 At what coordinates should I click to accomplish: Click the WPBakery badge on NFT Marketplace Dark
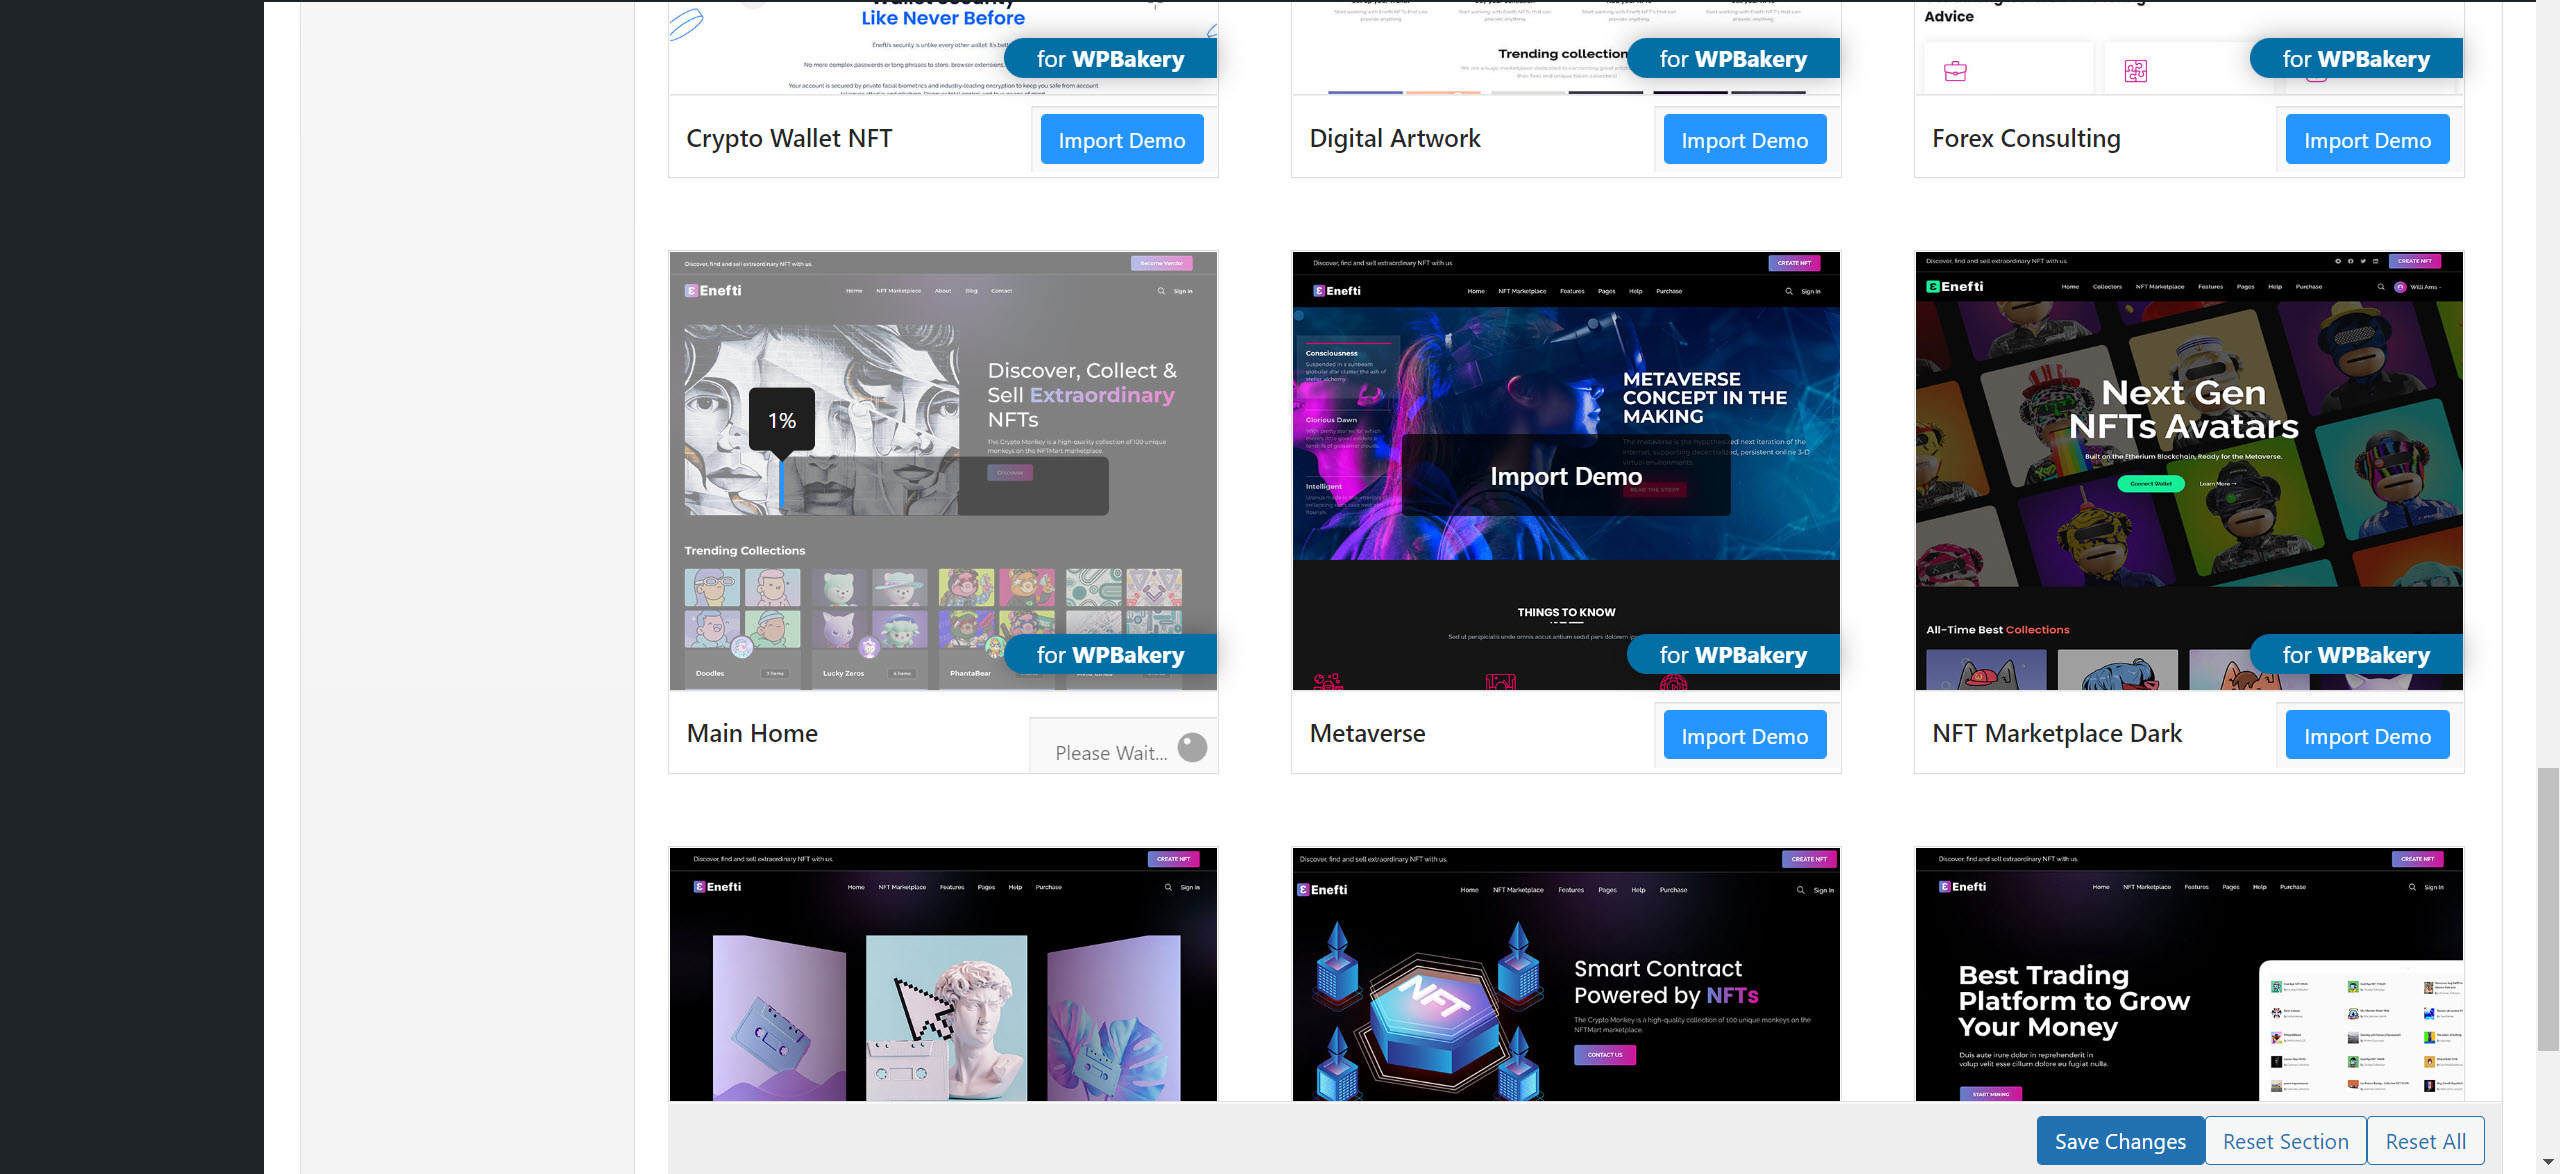pyautogui.click(x=2356, y=655)
